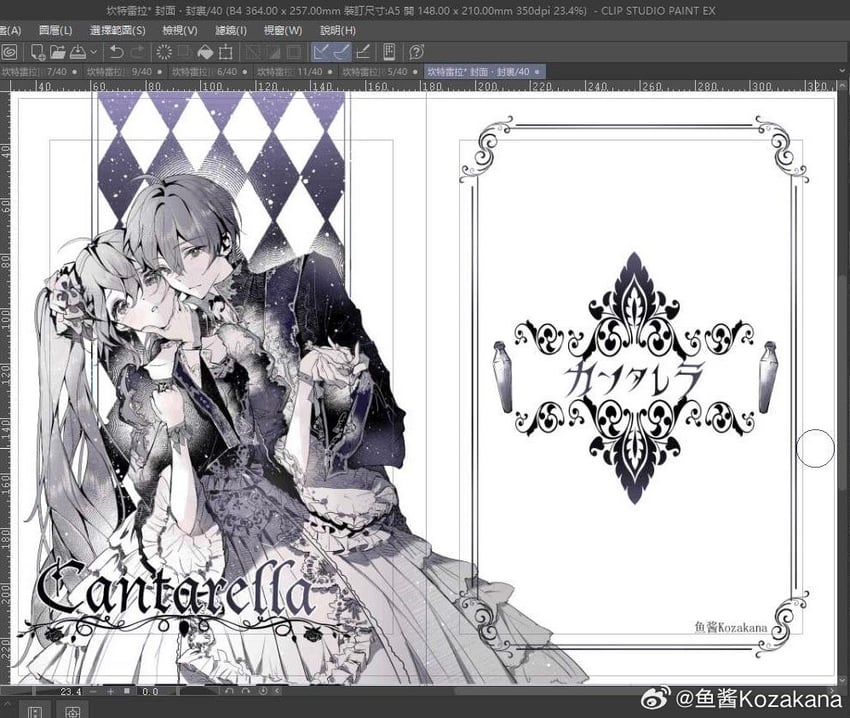This screenshot has height=718, width=850.
Task: Open the 選擇範圍(S) Selection menu
Action: pos(118,30)
